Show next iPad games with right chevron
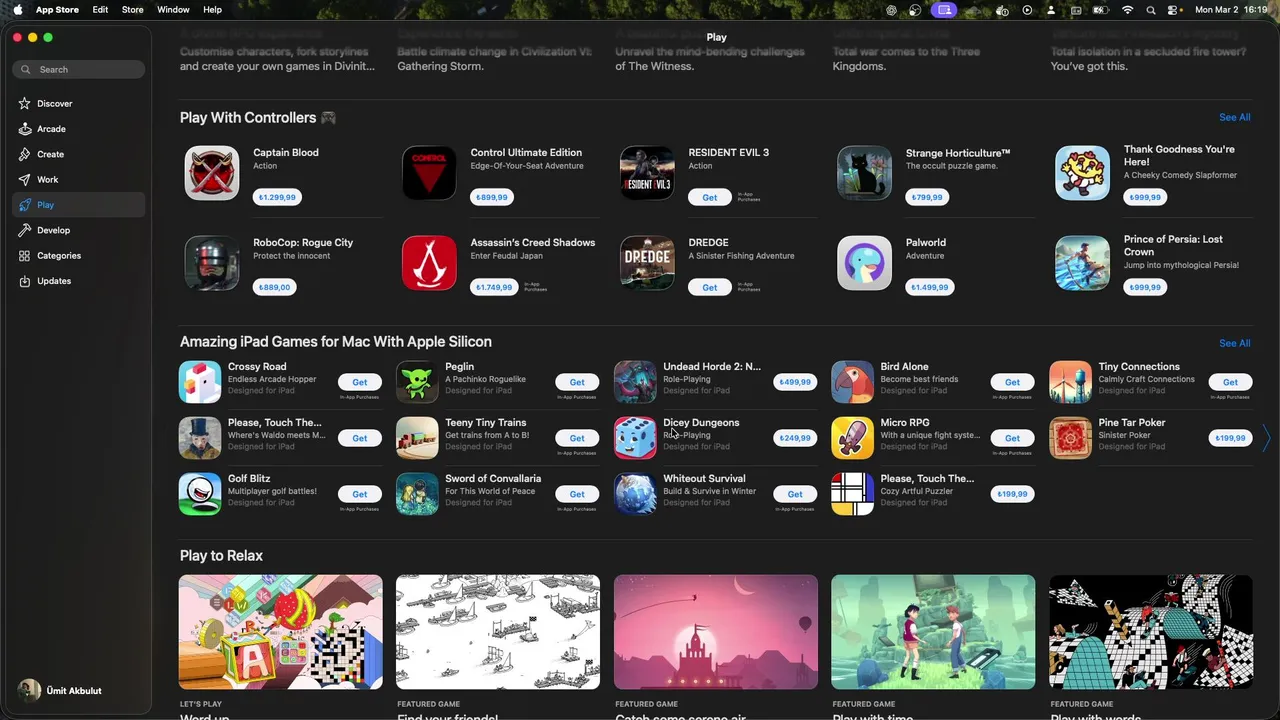This screenshot has height=720, width=1280. click(x=1266, y=438)
